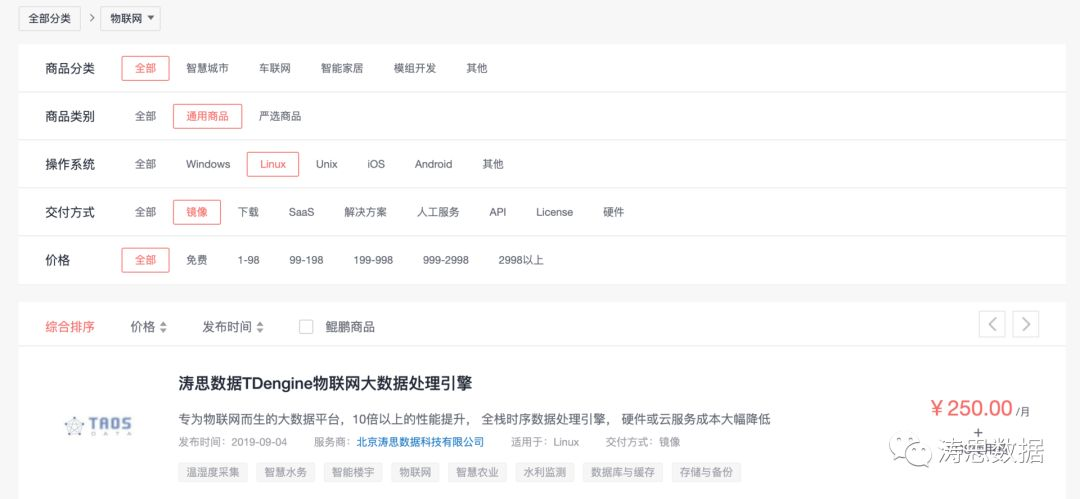
Task: Sort results by 发布时间
Action: [x=233, y=327]
